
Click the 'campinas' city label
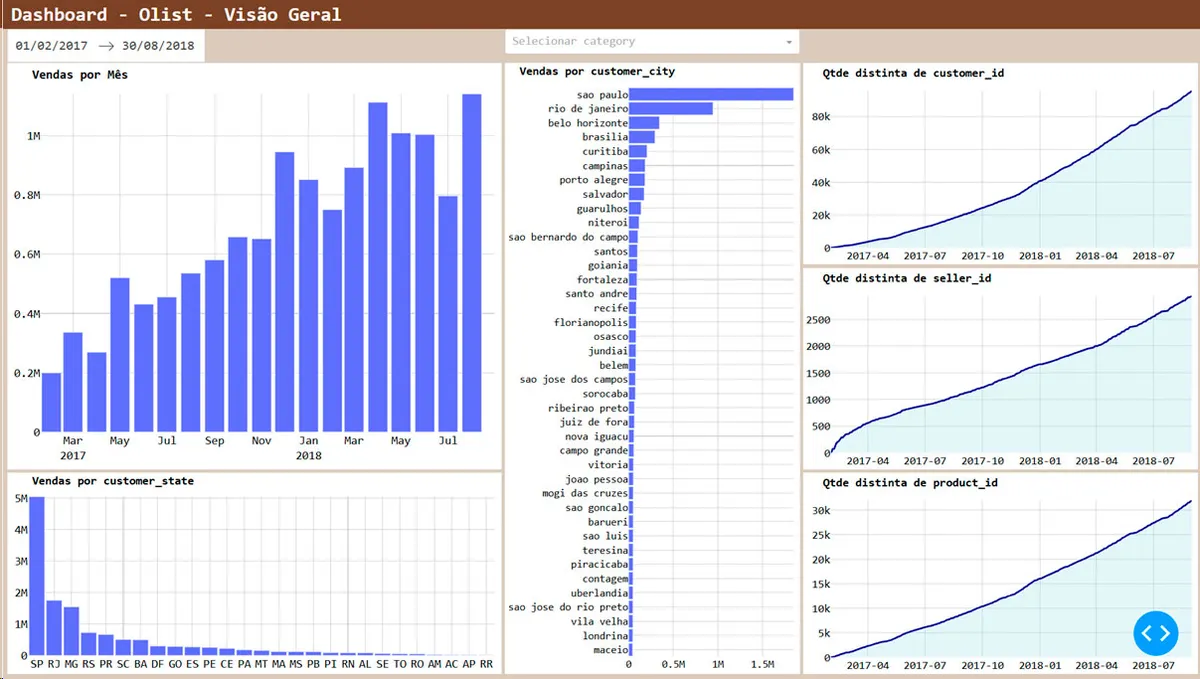coord(605,166)
